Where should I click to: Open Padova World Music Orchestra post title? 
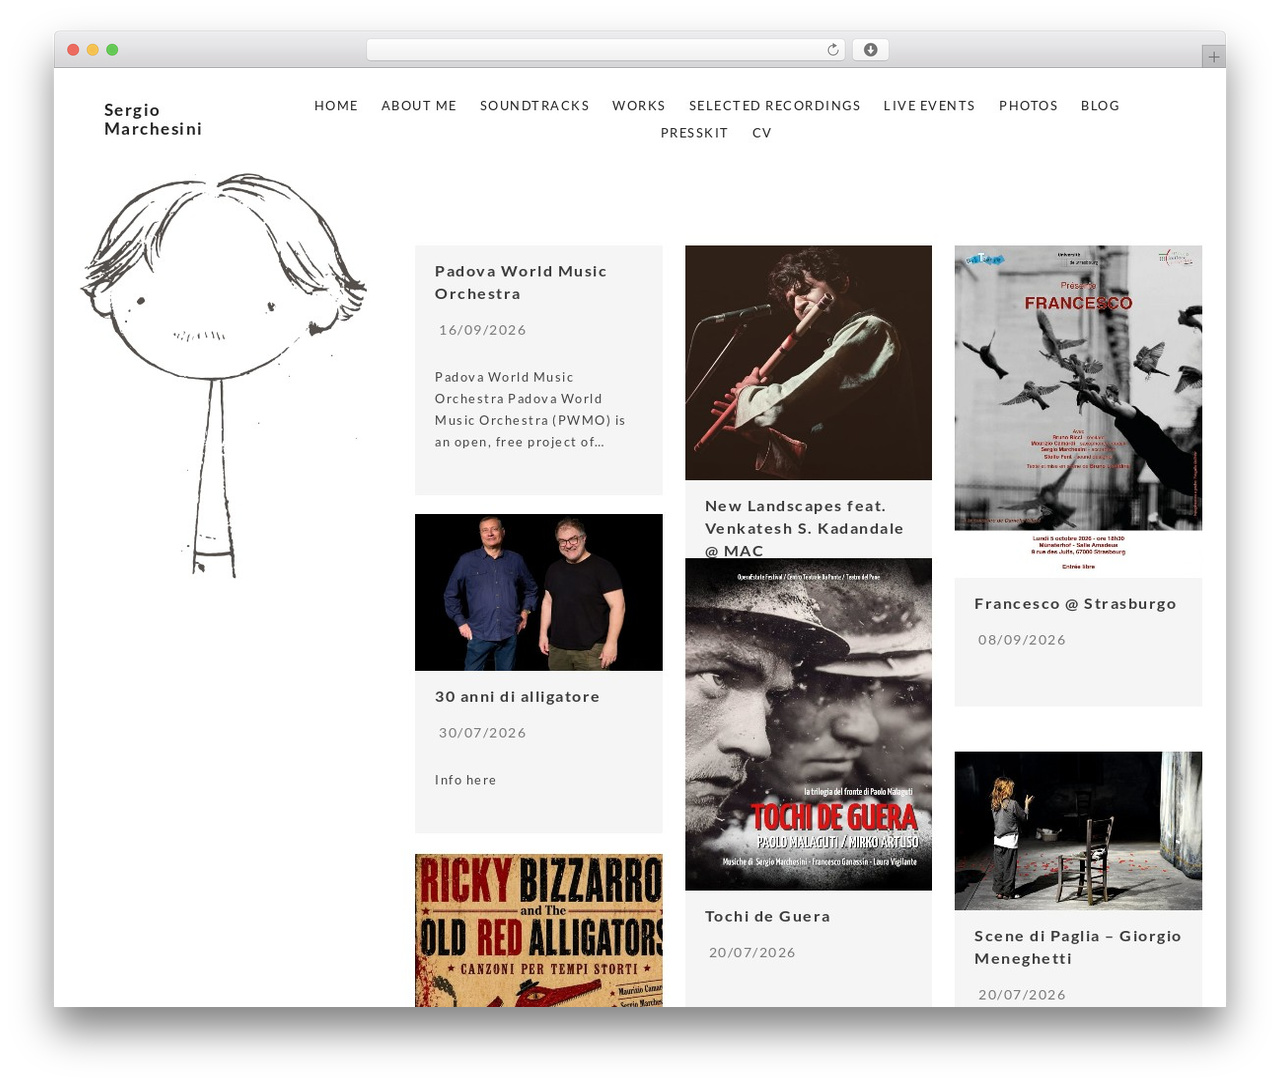tap(521, 282)
